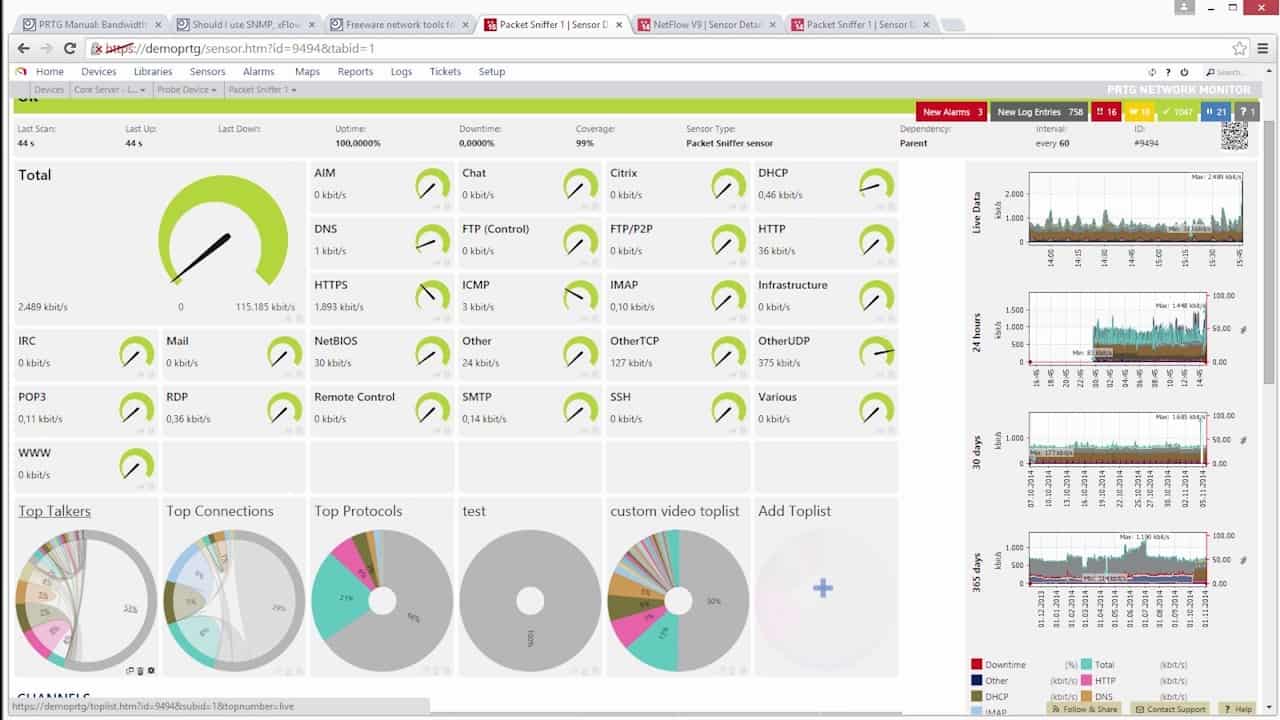The image size is (1280, 720).
Task: Open the Tickets menu
Action: click(x=445, y=71)
